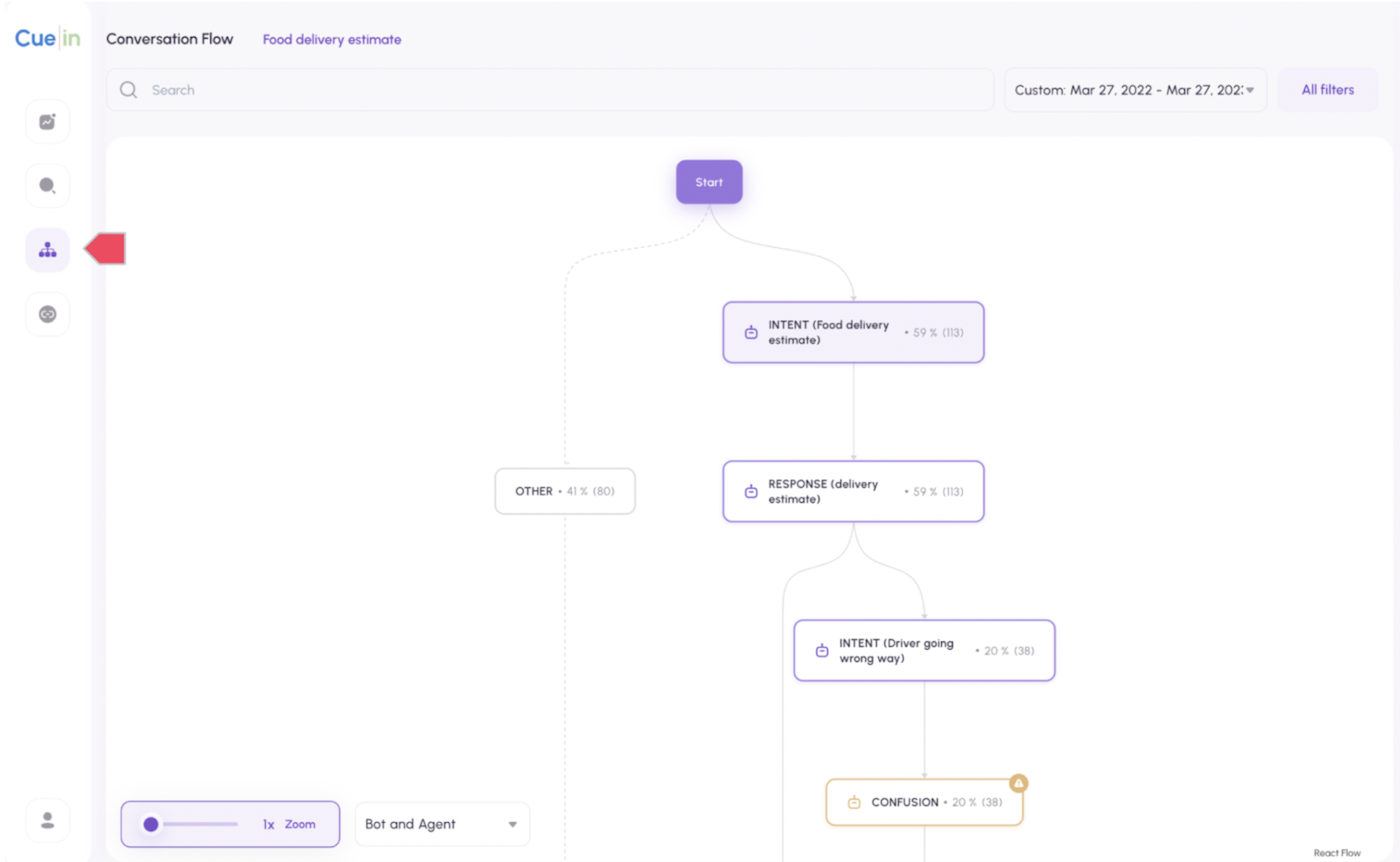Click the CONFUSION warning badge icon
The image size is (1400, 862).
[1019, 782]
